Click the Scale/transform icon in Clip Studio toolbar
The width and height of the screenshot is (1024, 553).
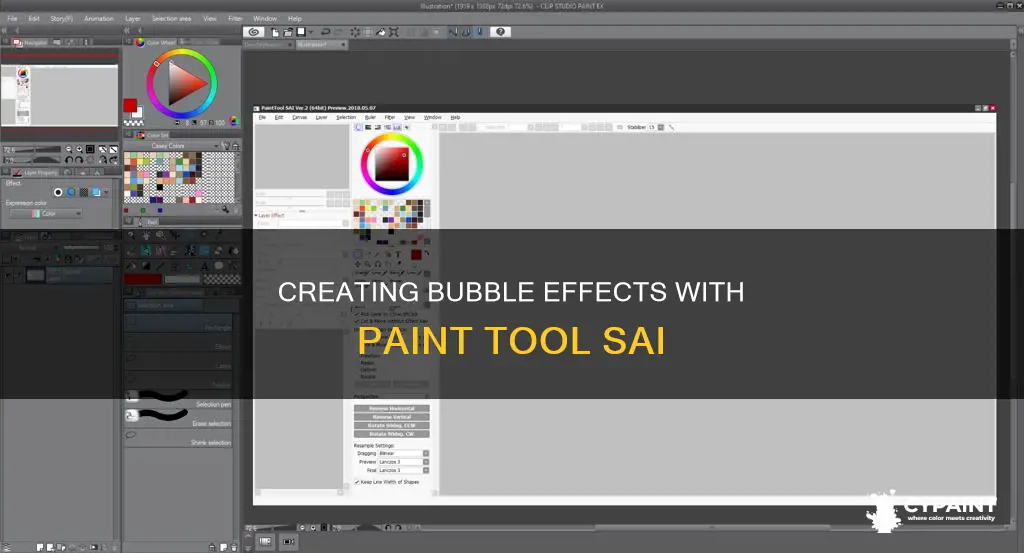pyautogui.click(x=394, y=32)
